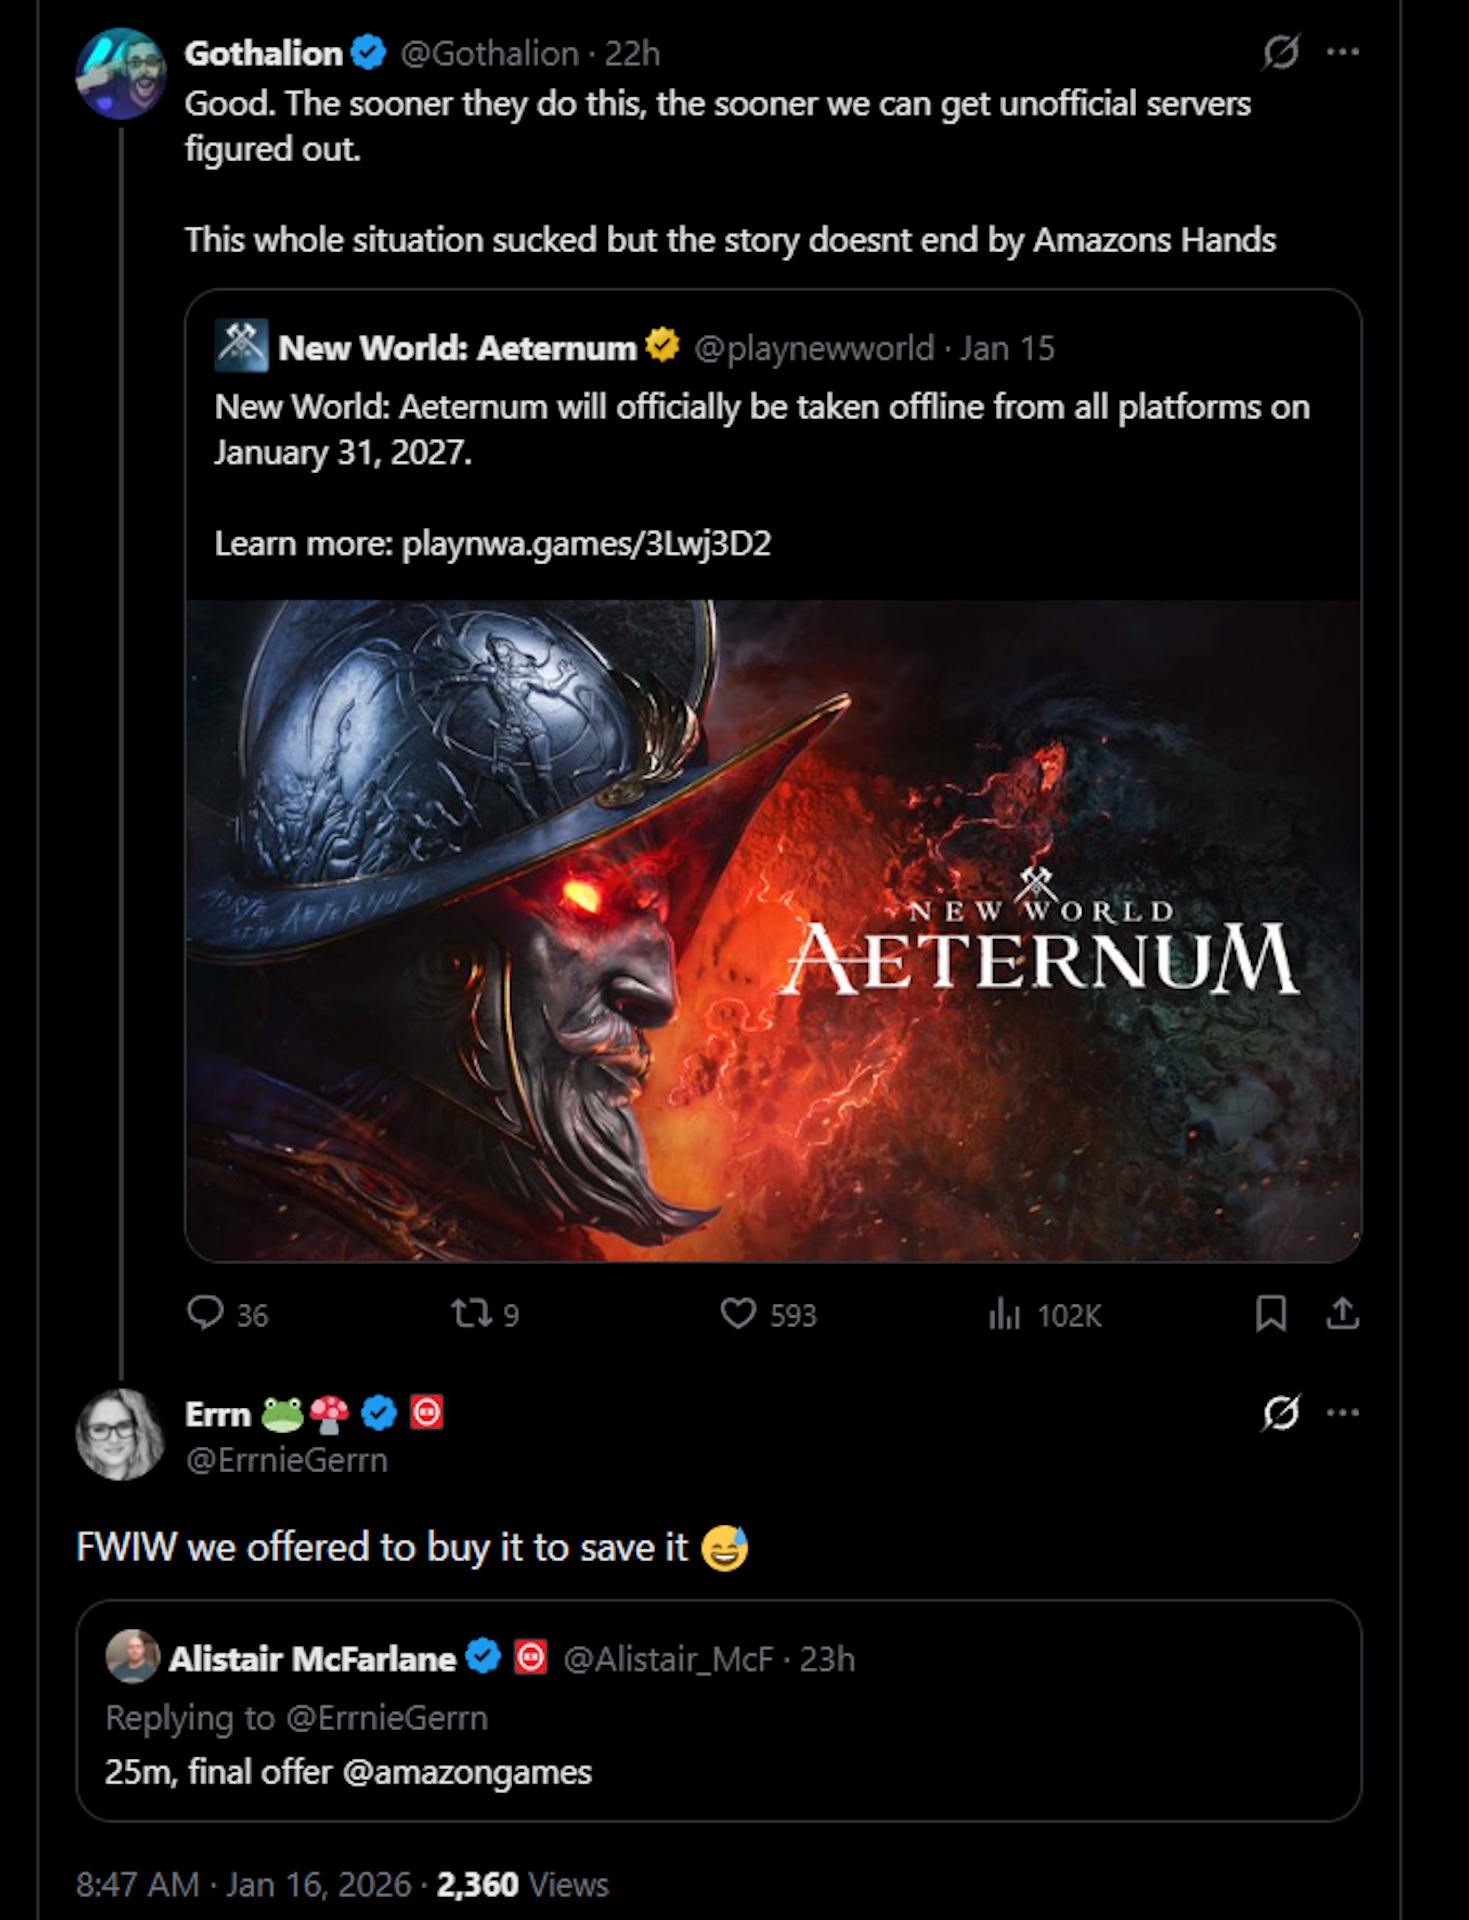This screenshot has height=1920, width=1469.
Task: Open Grok icon on Errn's post
Action: (x=1280, y=1412)
